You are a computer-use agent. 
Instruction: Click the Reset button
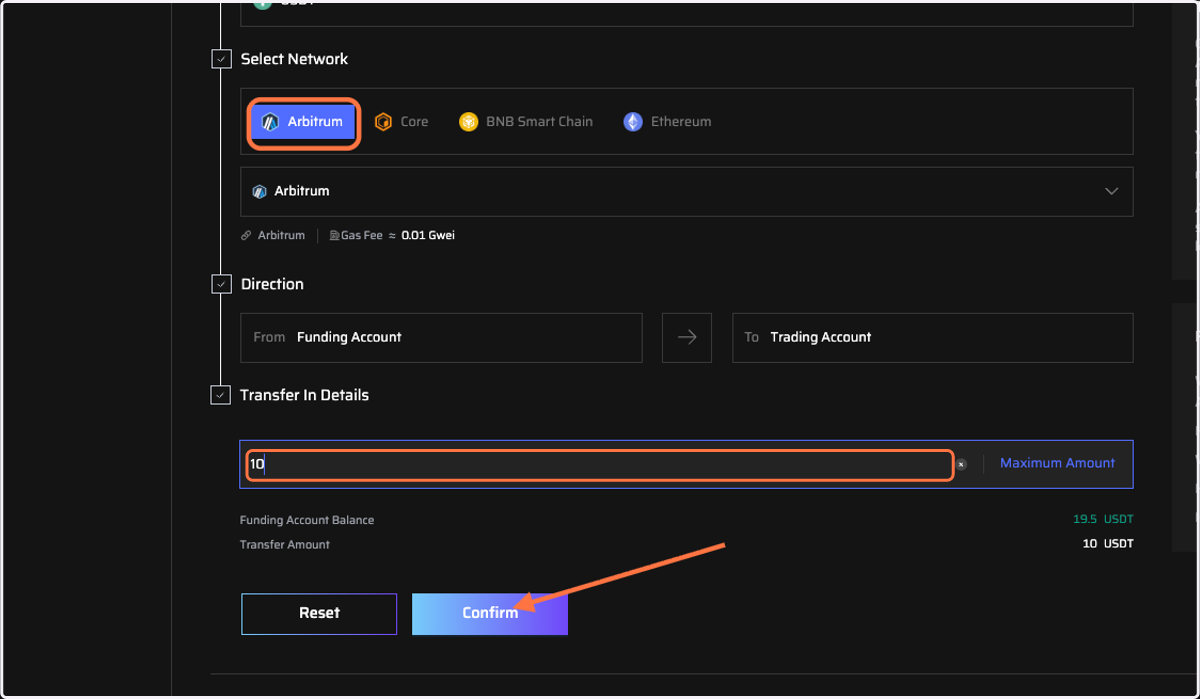pos(319,613)
